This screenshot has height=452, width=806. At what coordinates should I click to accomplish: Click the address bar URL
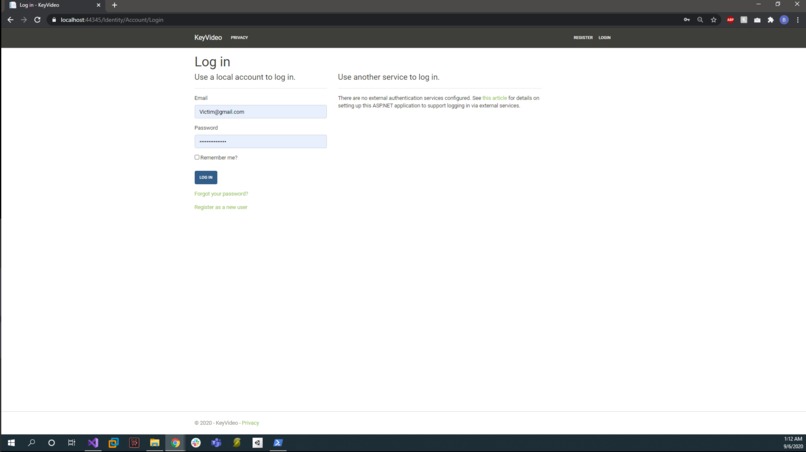(112, 20)
